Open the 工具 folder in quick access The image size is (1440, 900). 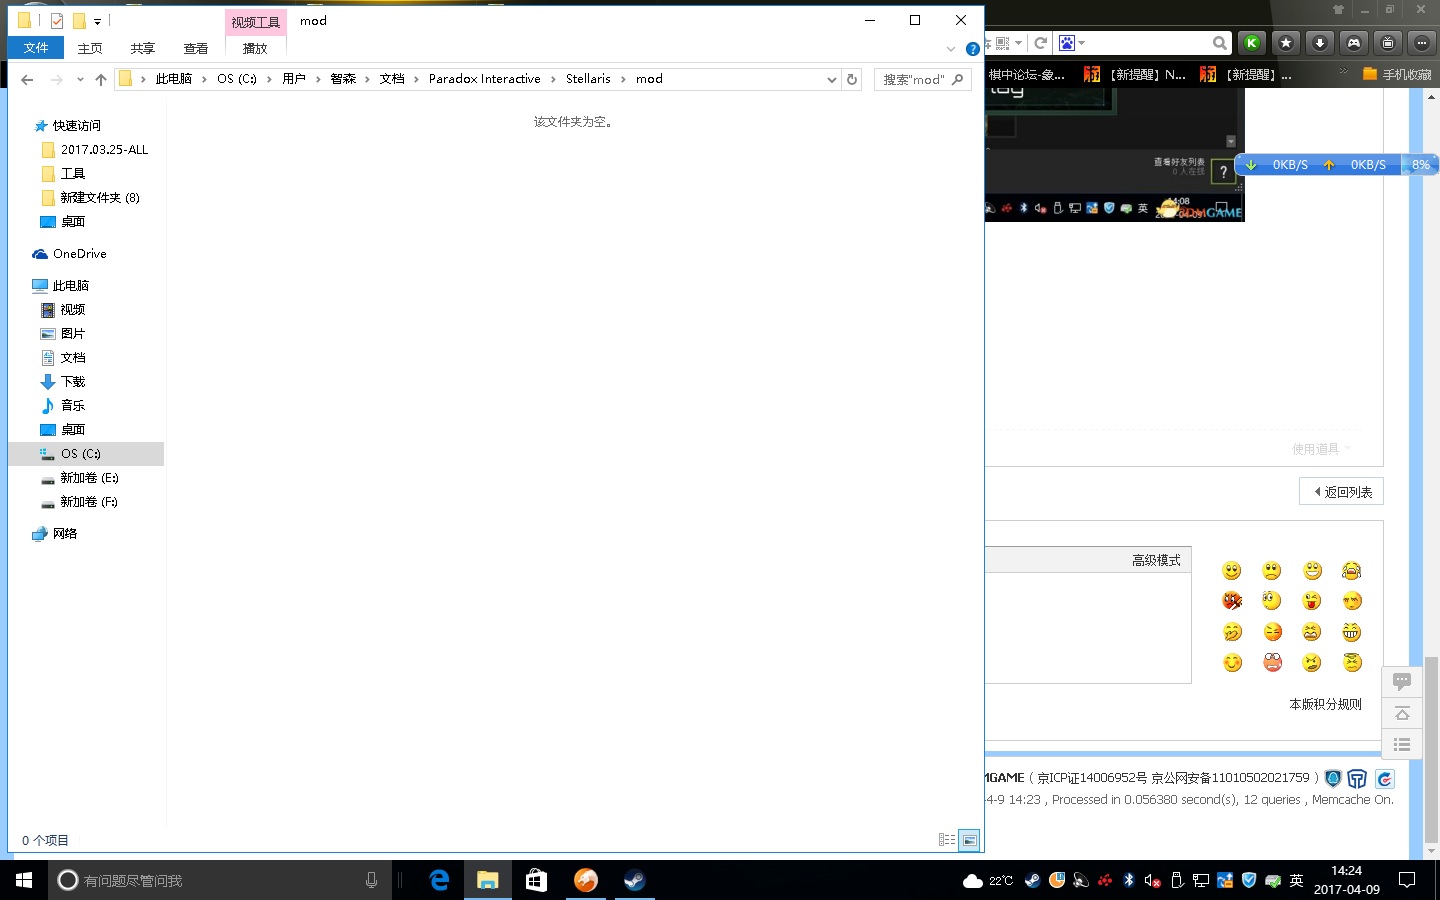click(73, 174)
